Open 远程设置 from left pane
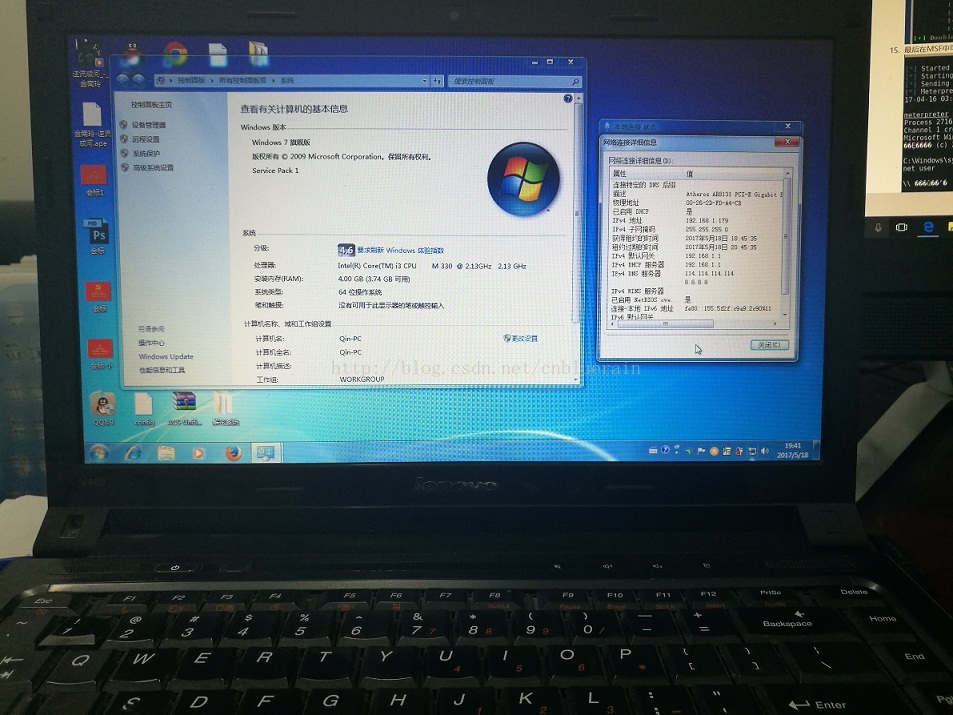 (x=146, y=139)
